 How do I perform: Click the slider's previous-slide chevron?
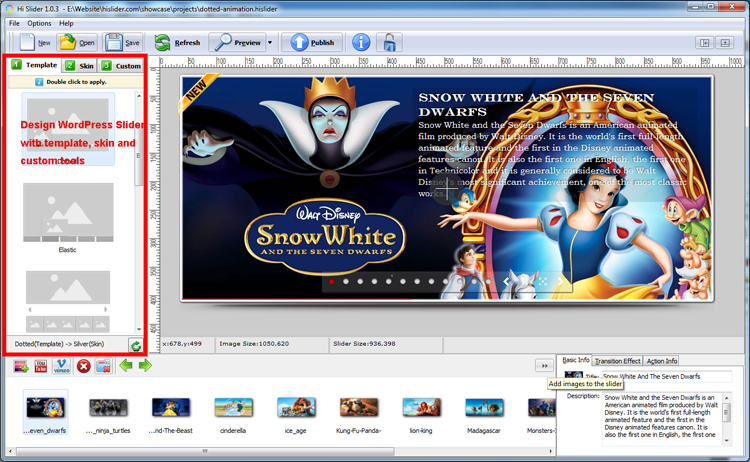coord(506,282)
